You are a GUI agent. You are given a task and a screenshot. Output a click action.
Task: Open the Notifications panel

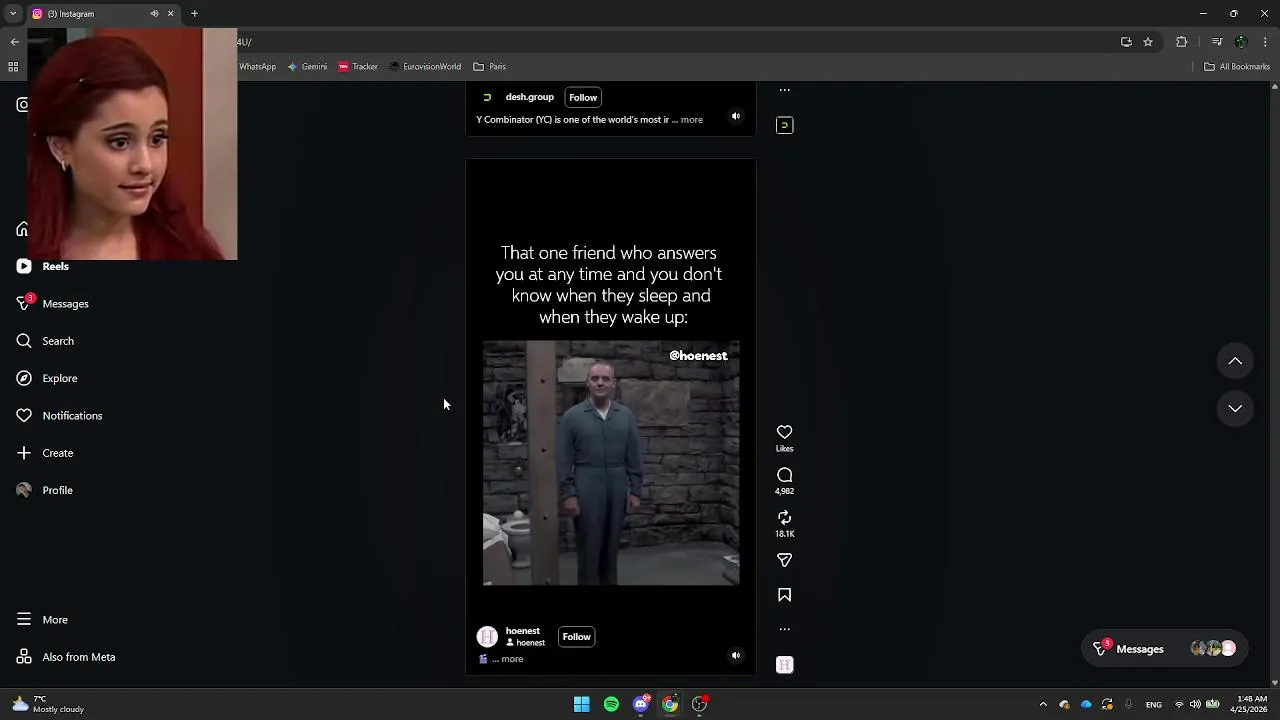pos(59,415)
